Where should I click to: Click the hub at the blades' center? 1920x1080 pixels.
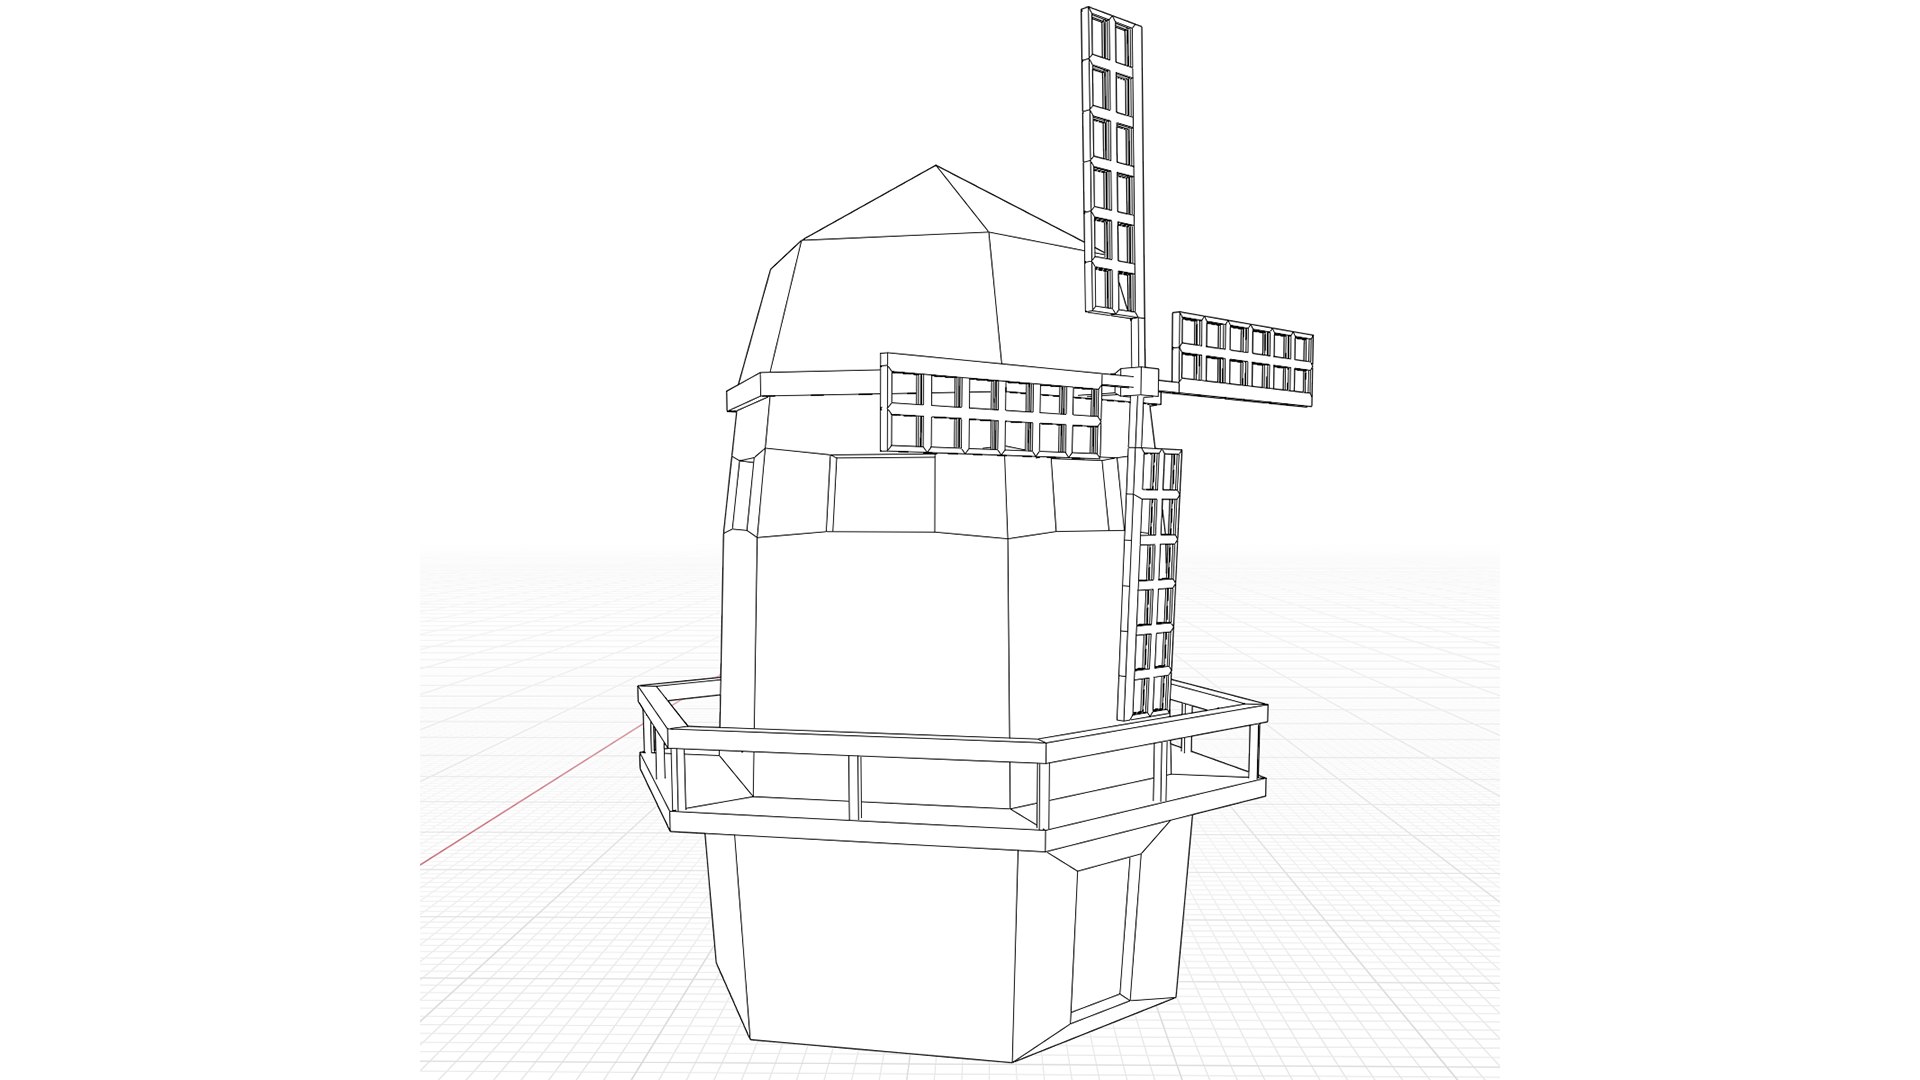point(1138,382)
